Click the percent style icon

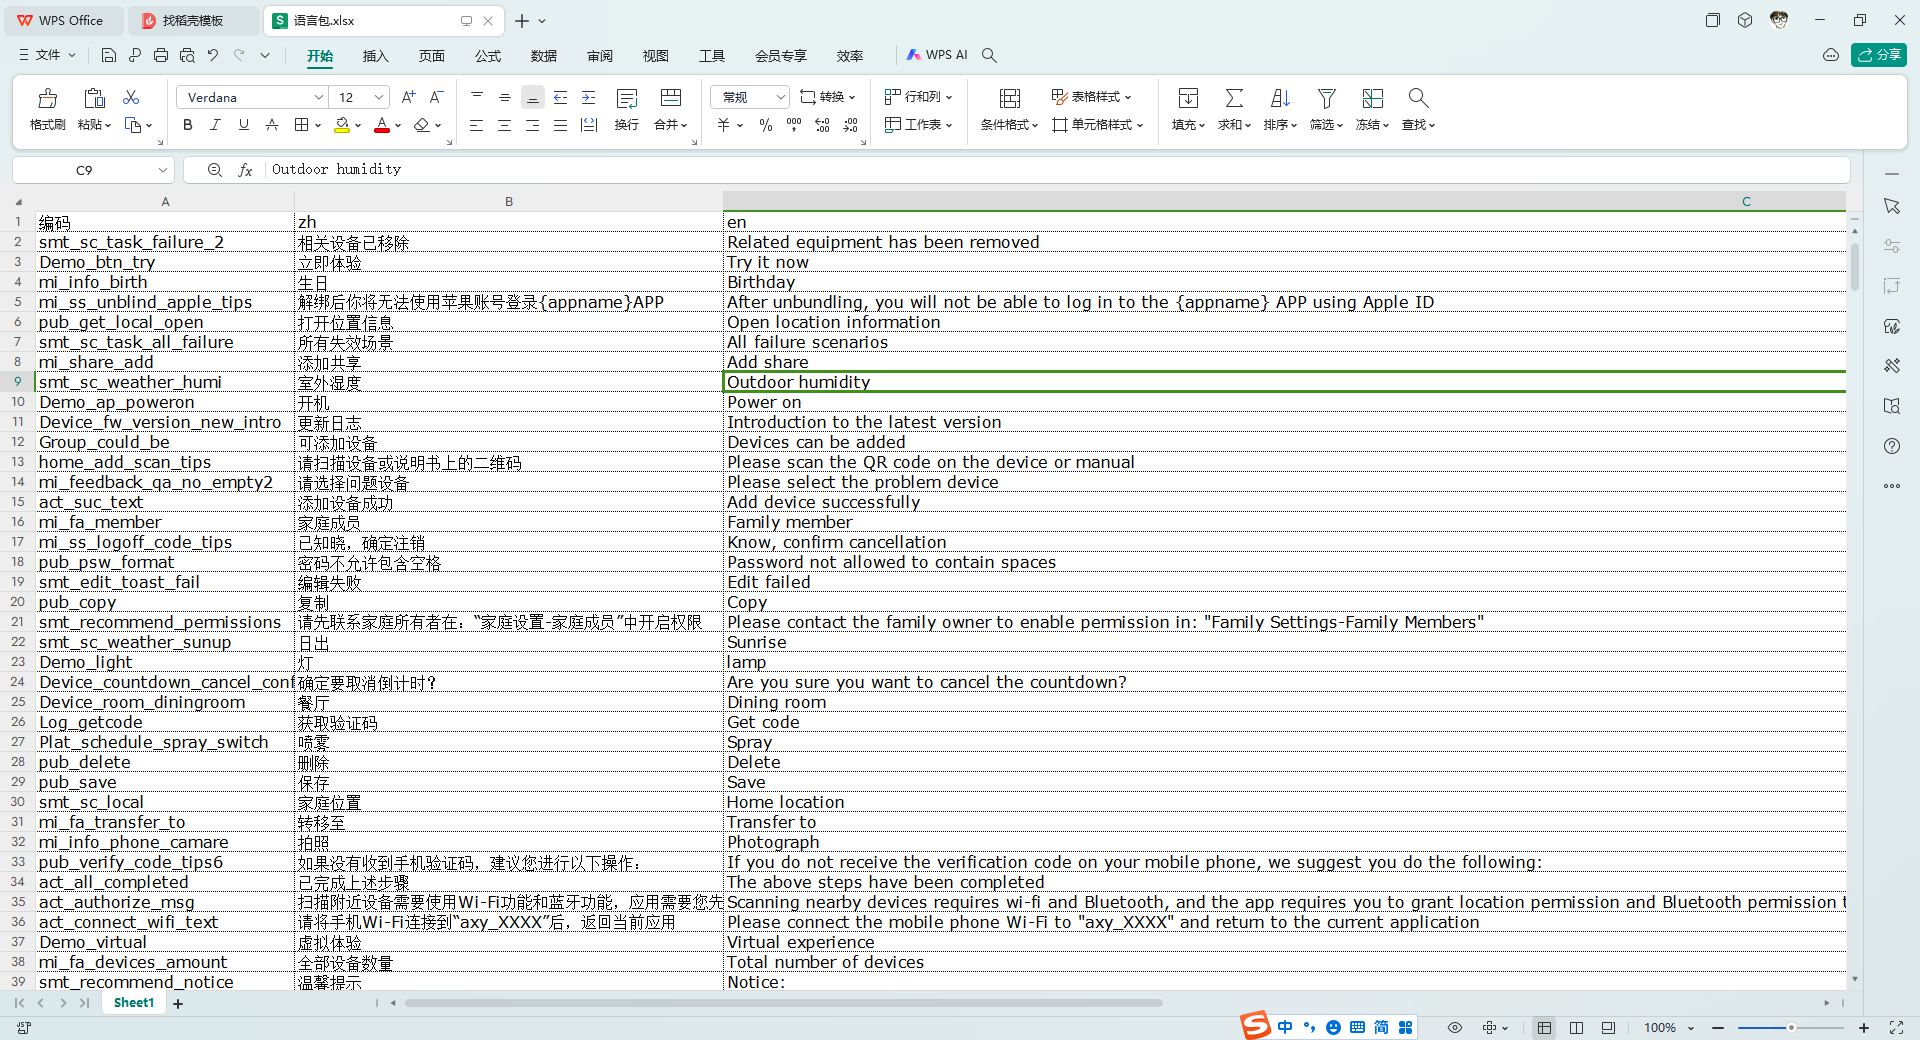pos(766,125)
